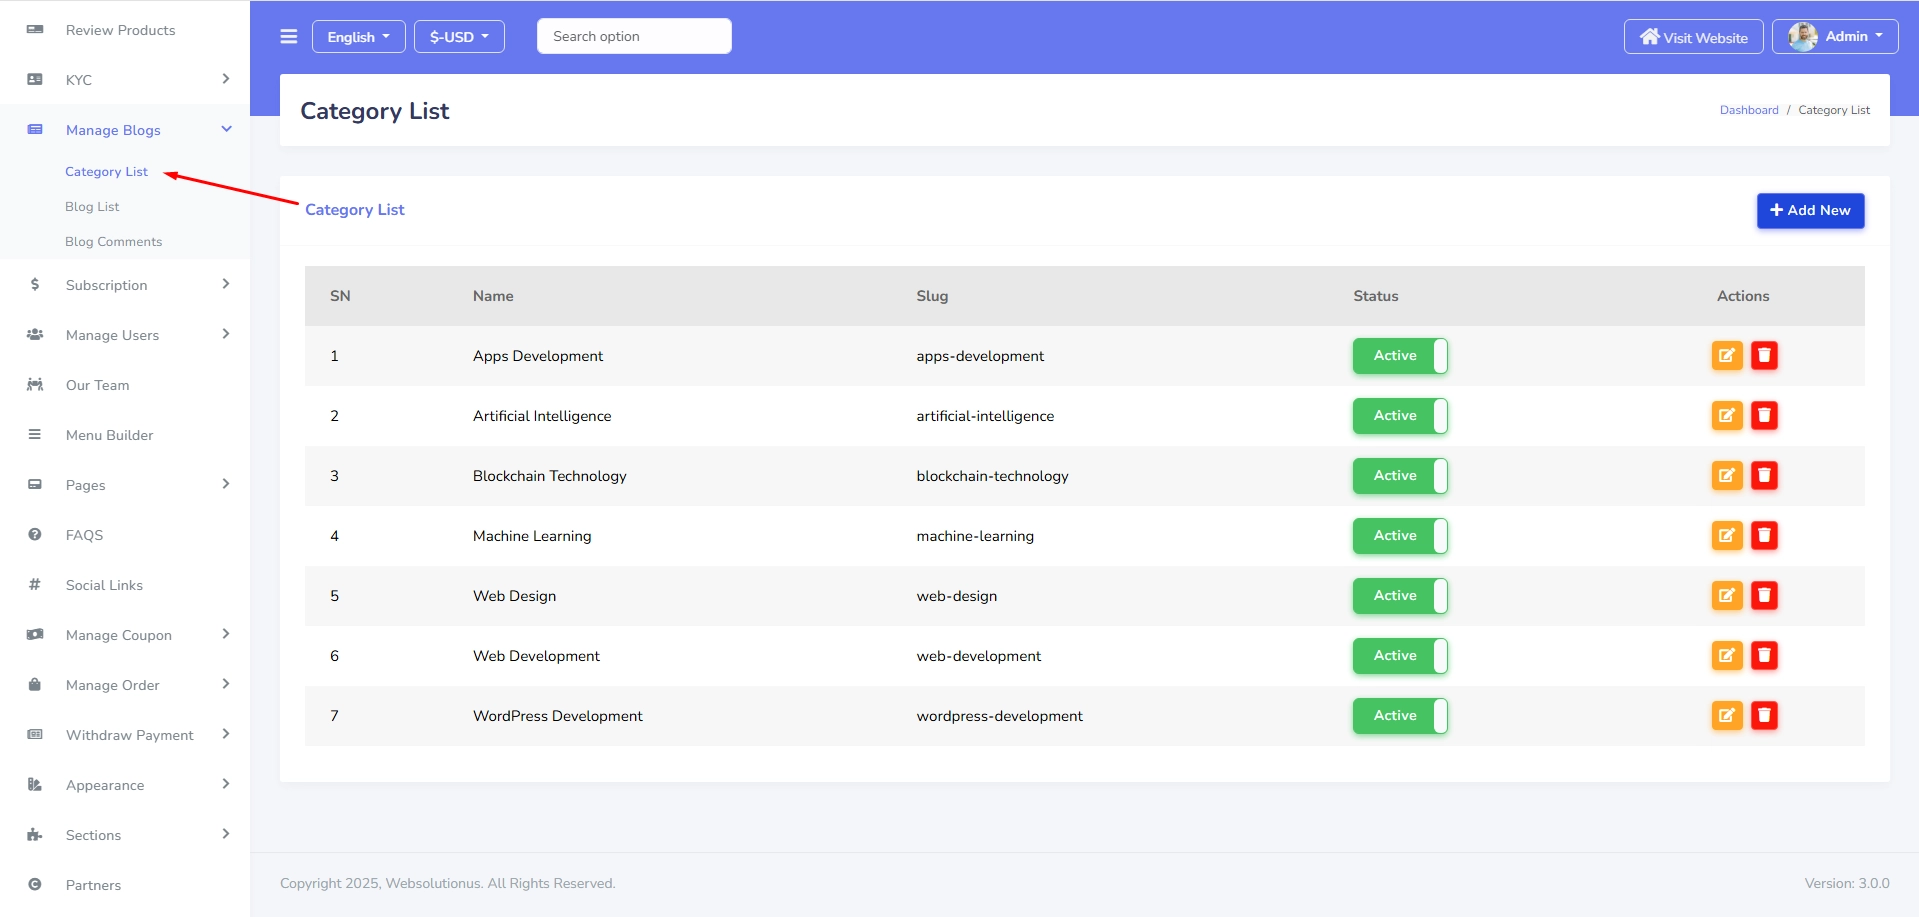This screenshot has height=917, width=1919.
Task: Delete the WordPress Development category
Action: click(1765, 715)
